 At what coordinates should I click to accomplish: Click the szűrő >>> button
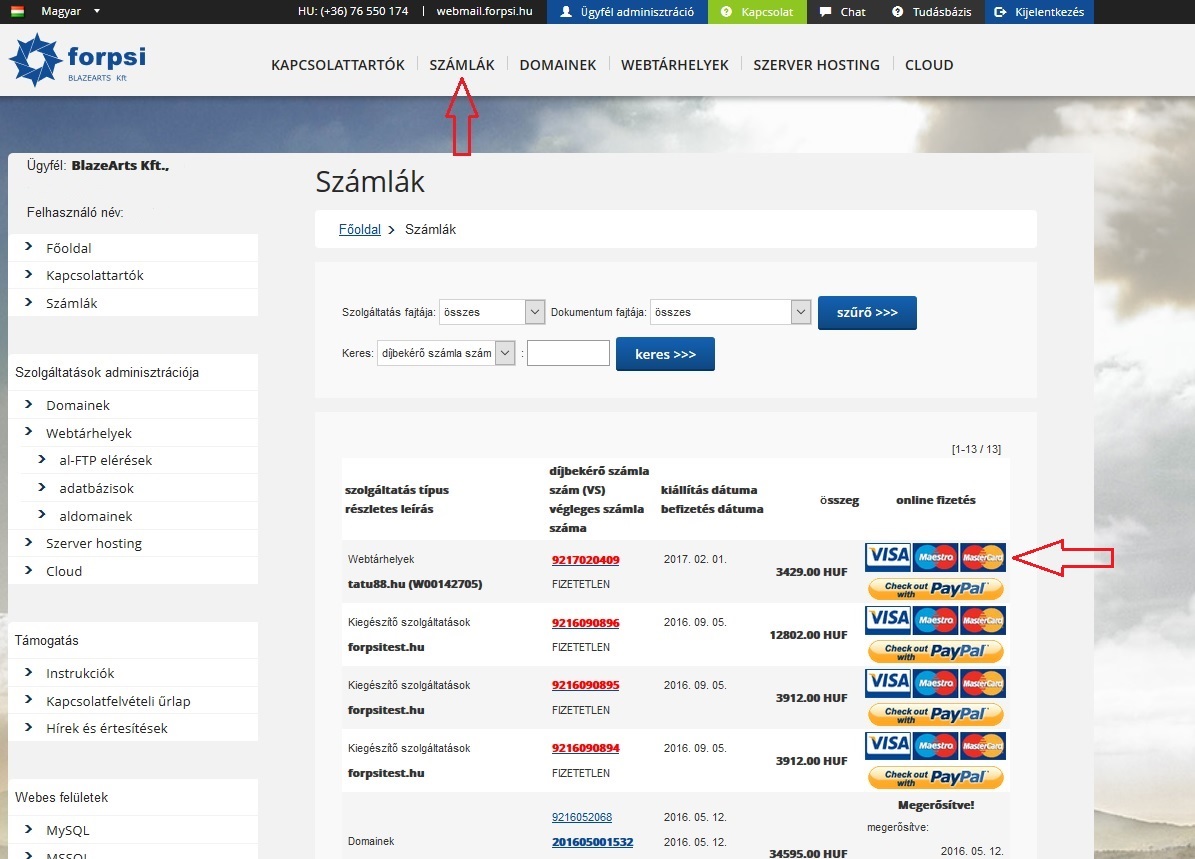[x=867, y=313]
